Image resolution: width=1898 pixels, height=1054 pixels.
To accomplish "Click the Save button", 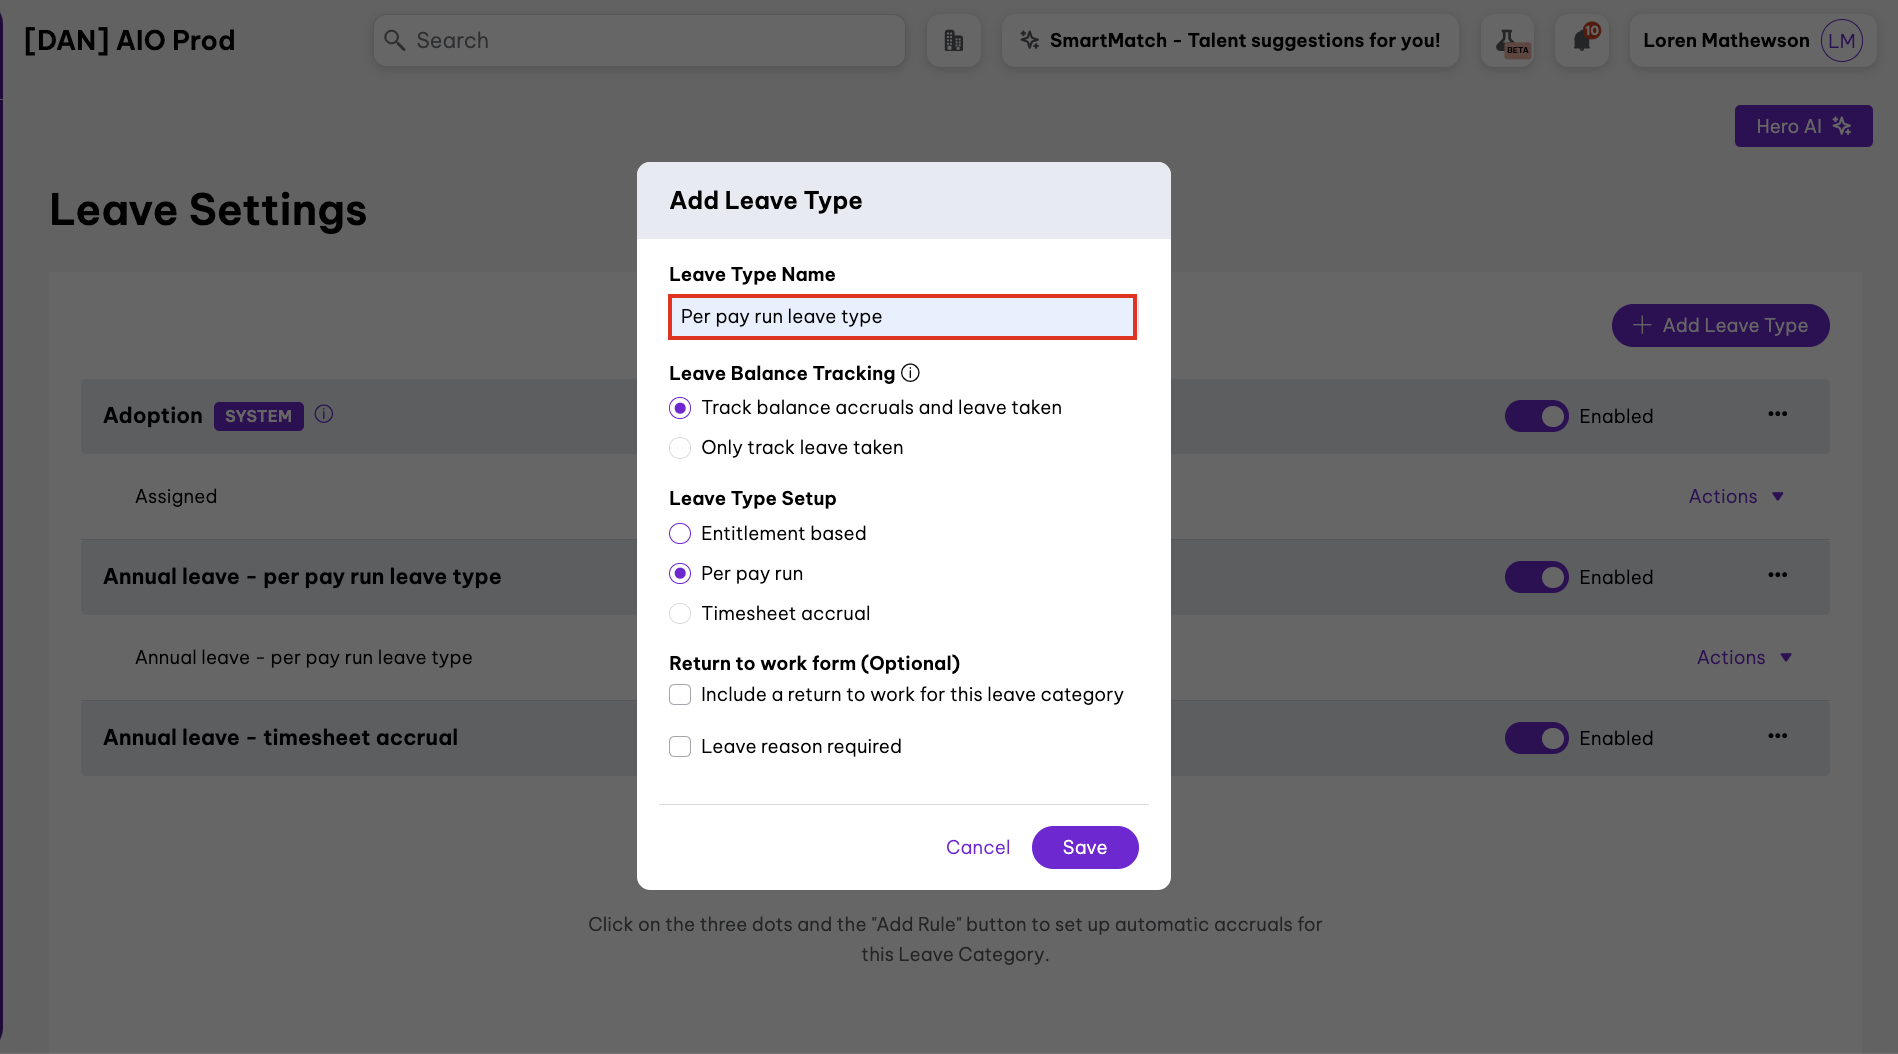I will coord(1084,847).
